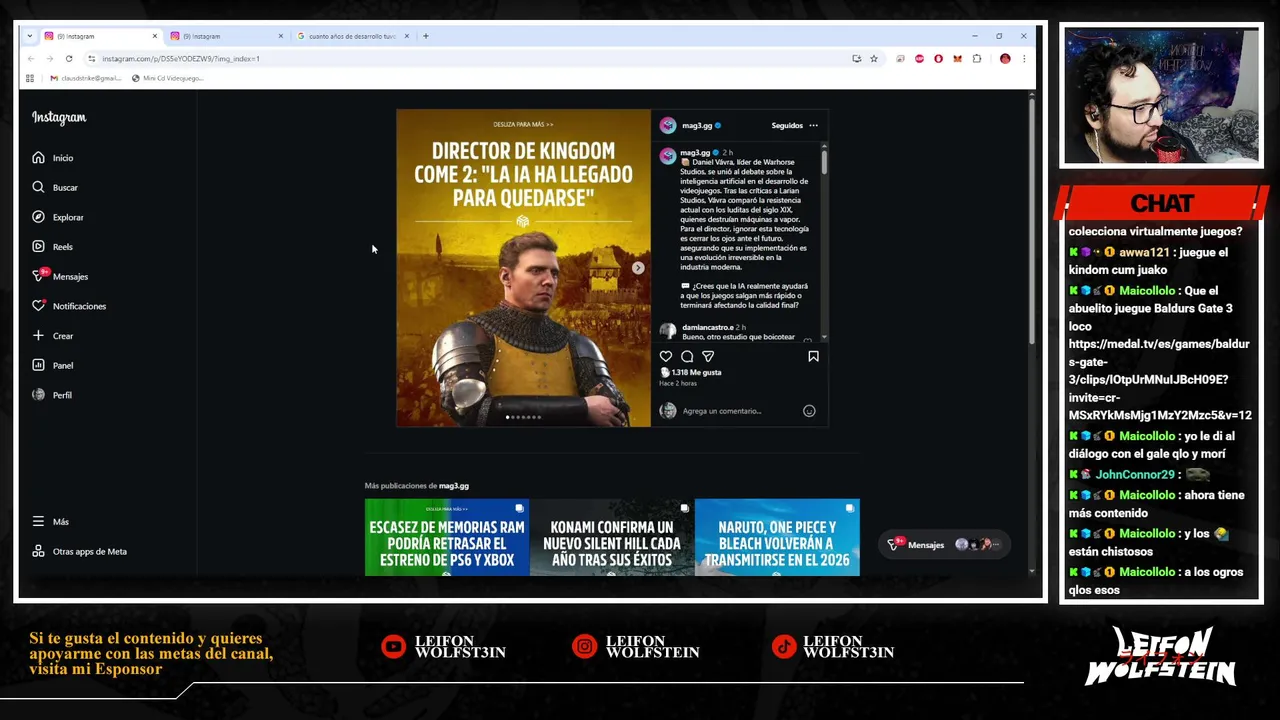Viewport: 1280px width, 720px height.
Task: Open Otras apps de Meta
Action: coord(79,551)
